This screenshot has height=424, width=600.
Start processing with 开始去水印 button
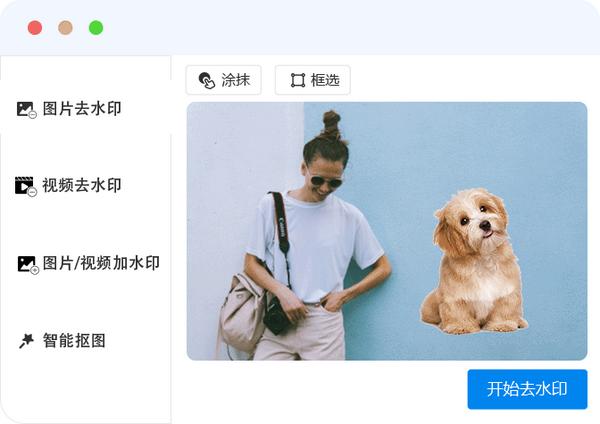click(x=527, y=389)
